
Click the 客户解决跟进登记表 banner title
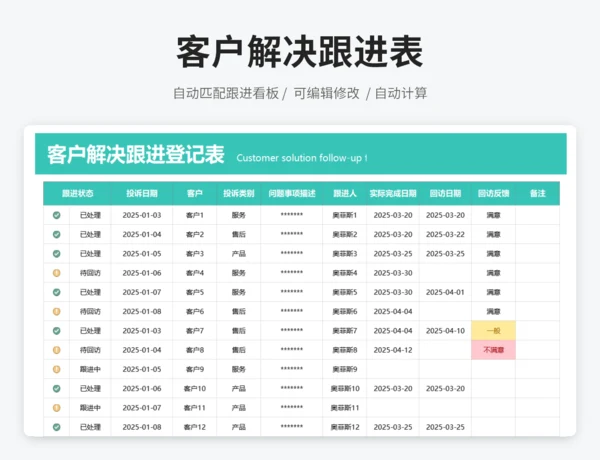135,155
